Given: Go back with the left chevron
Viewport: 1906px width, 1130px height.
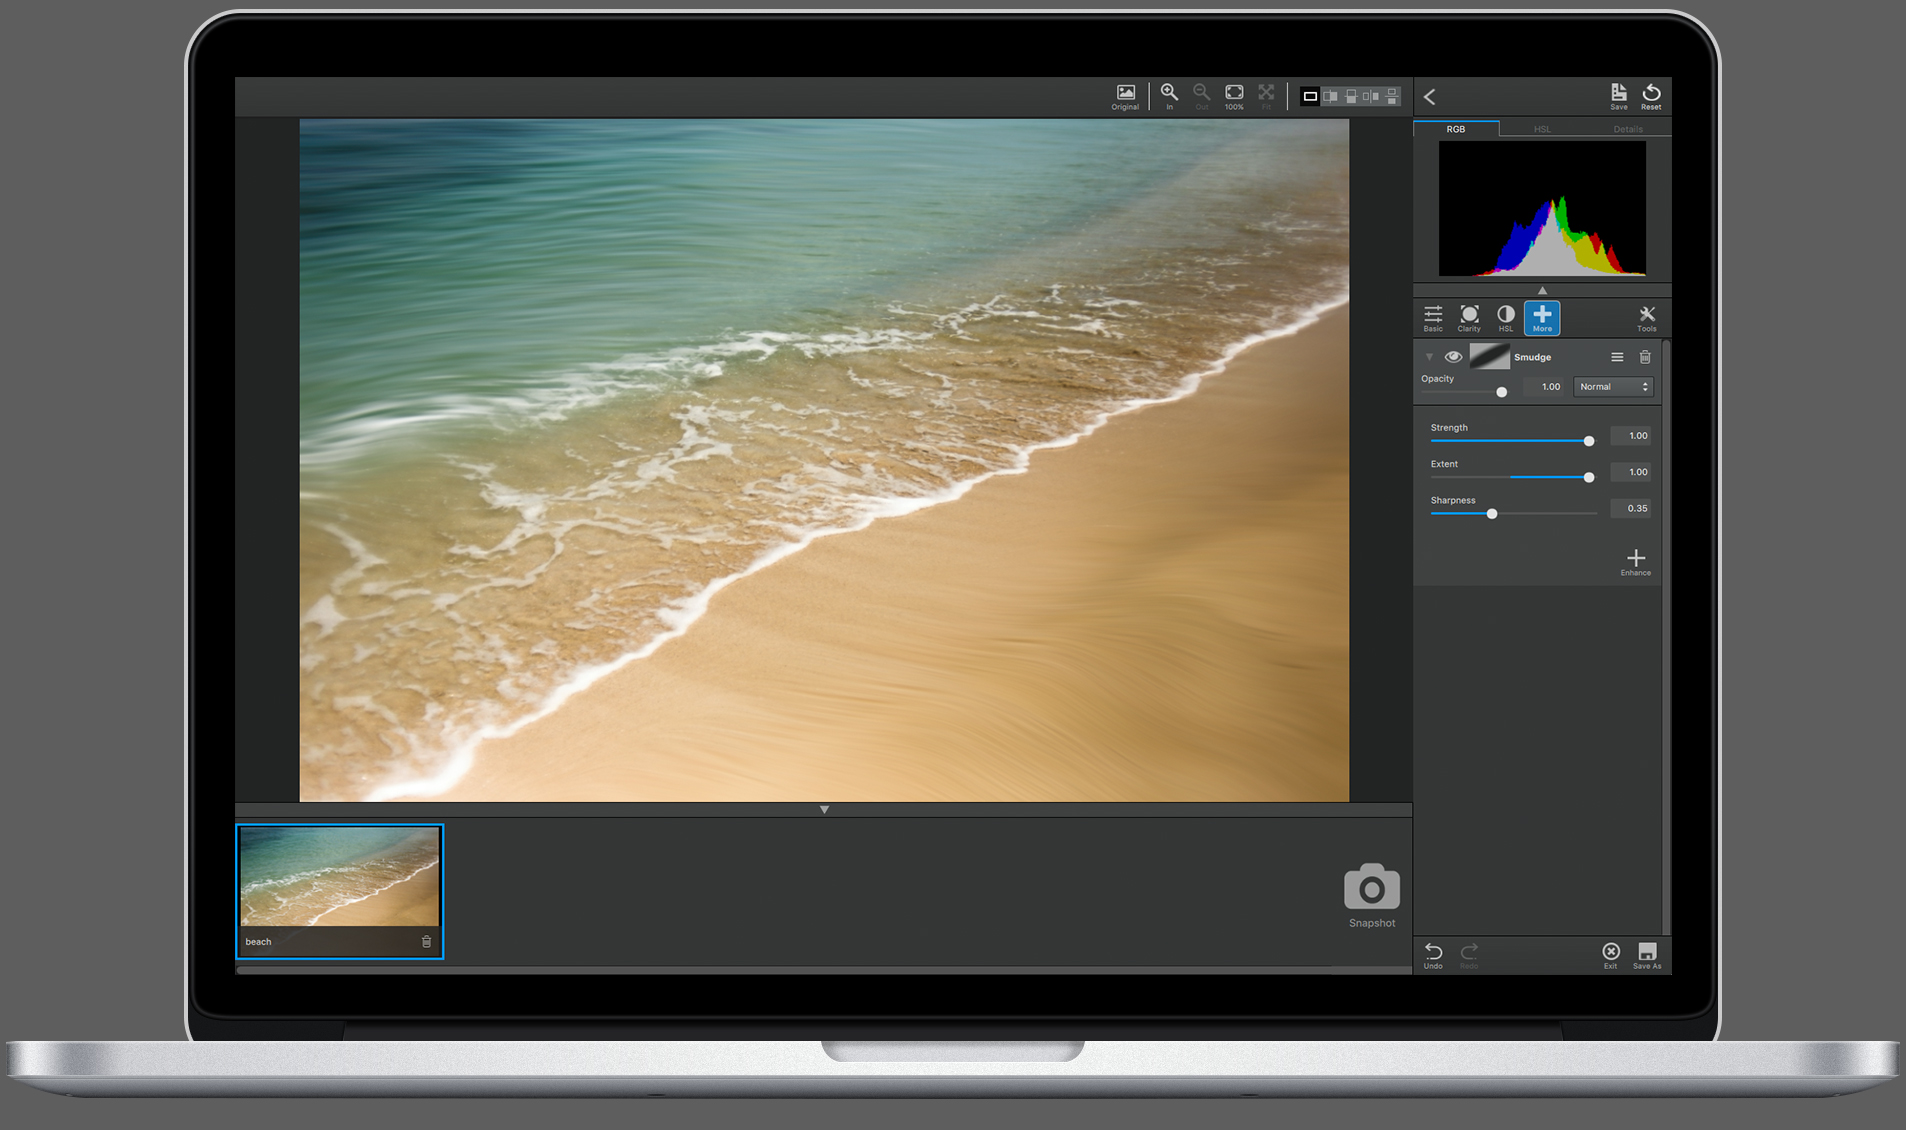Looking at the screenshot, I should click(x=1430, y=97).
